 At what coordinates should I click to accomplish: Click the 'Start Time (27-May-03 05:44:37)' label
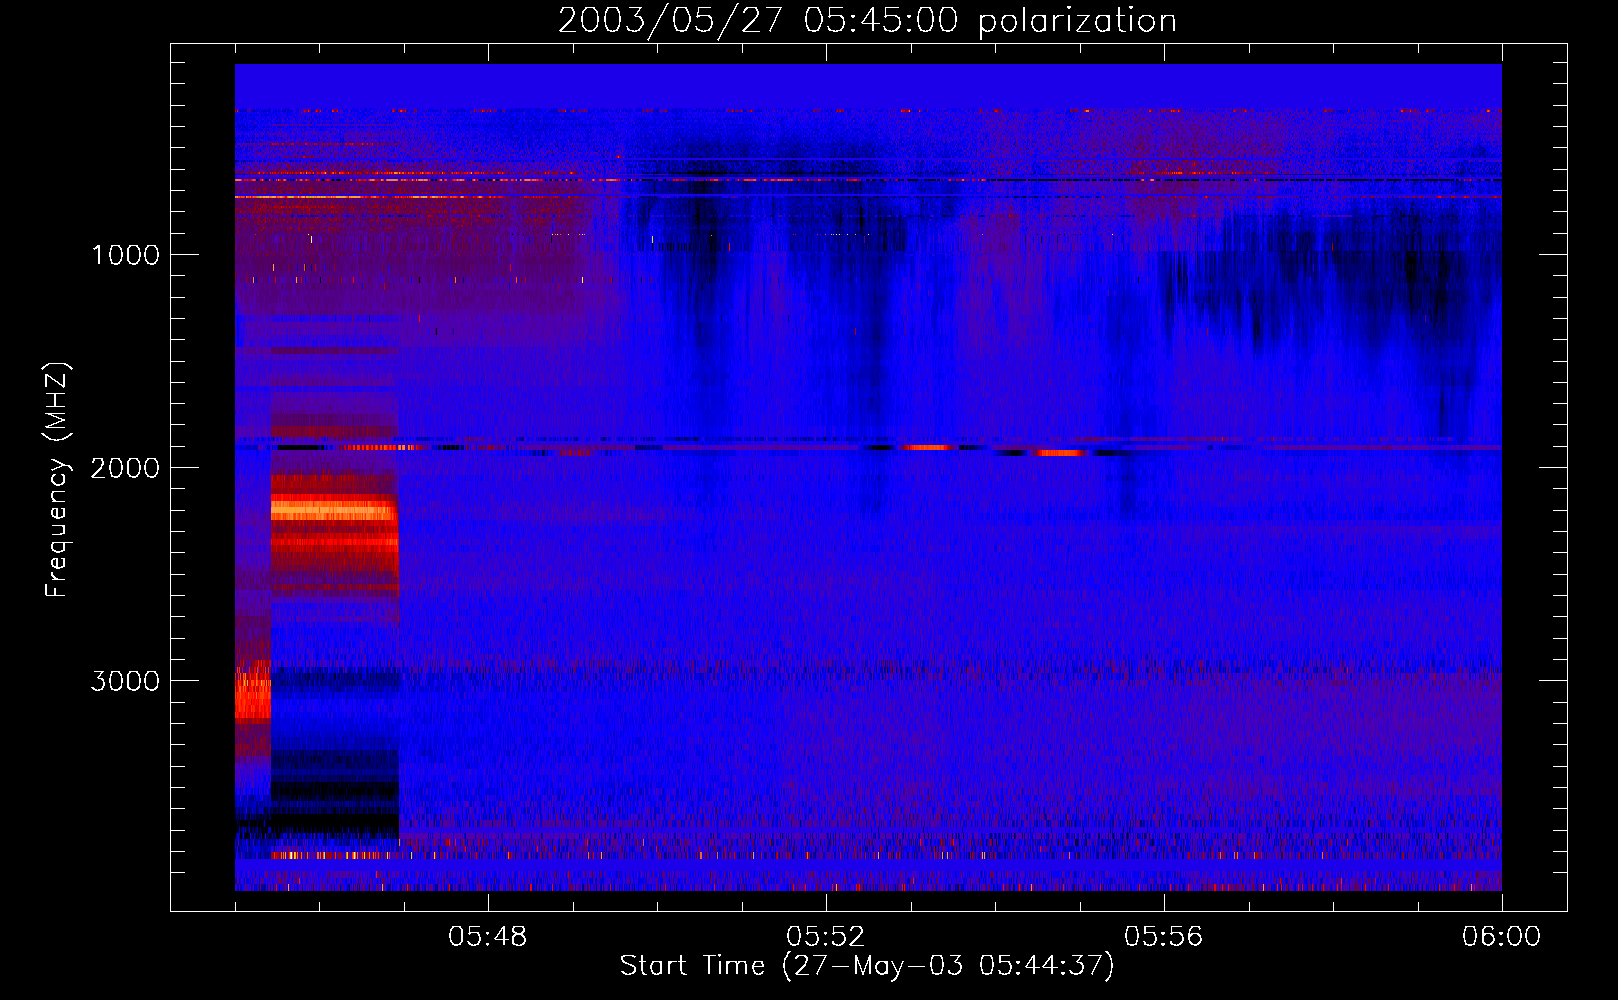pos(867,966)
